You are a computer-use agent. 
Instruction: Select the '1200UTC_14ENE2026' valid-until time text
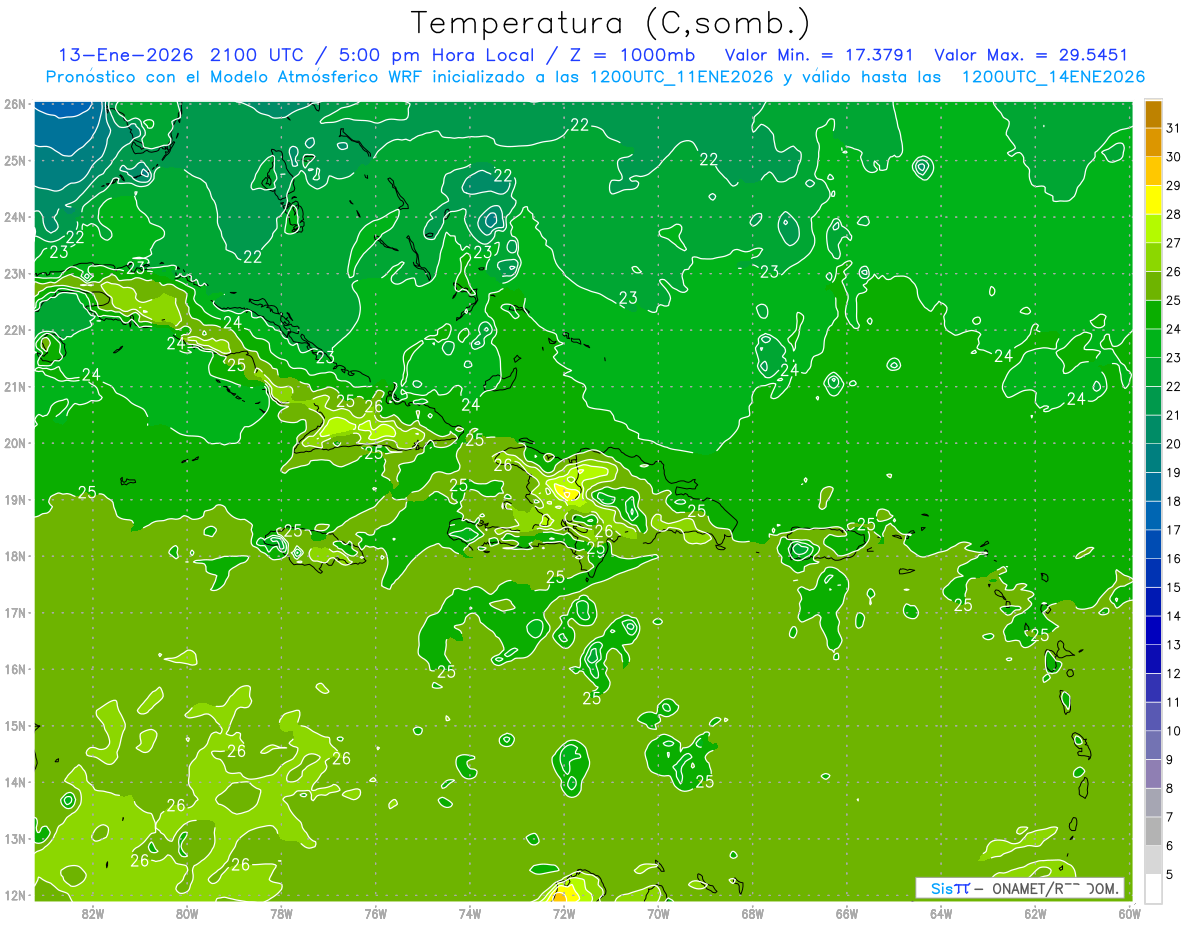pyautogui.click(x=1053, y=77)
